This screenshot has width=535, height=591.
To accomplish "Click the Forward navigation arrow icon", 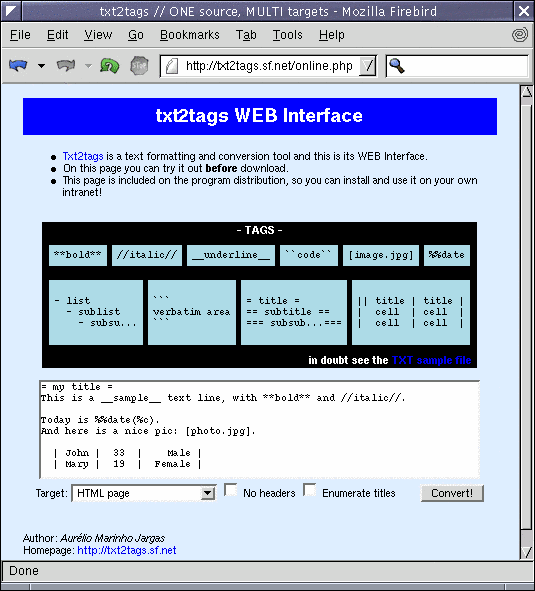I will tap(66, 66).
